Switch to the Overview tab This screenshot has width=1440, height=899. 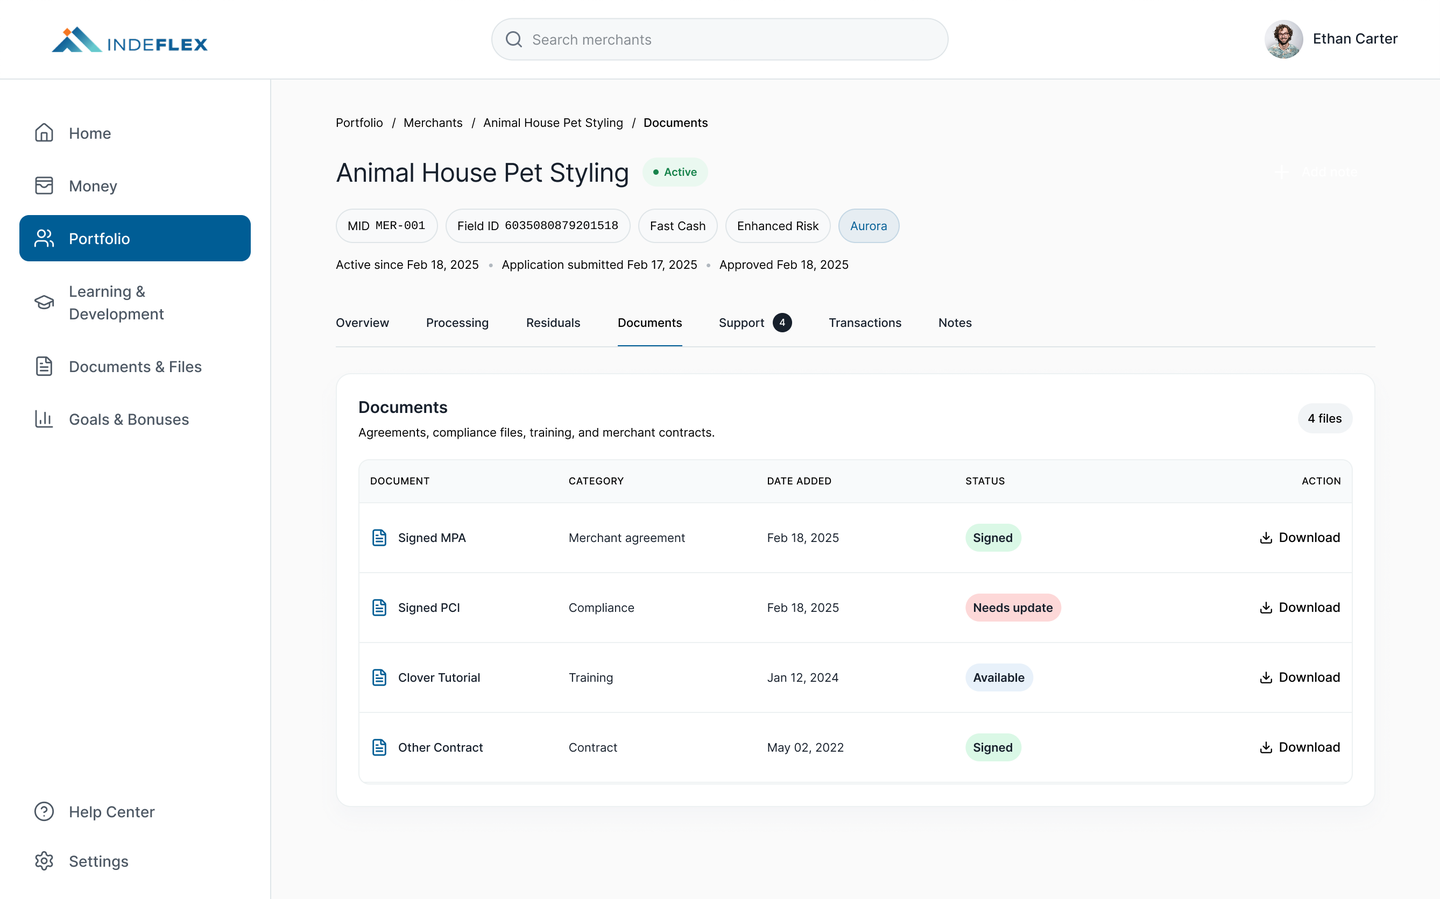tap(362, 323)
